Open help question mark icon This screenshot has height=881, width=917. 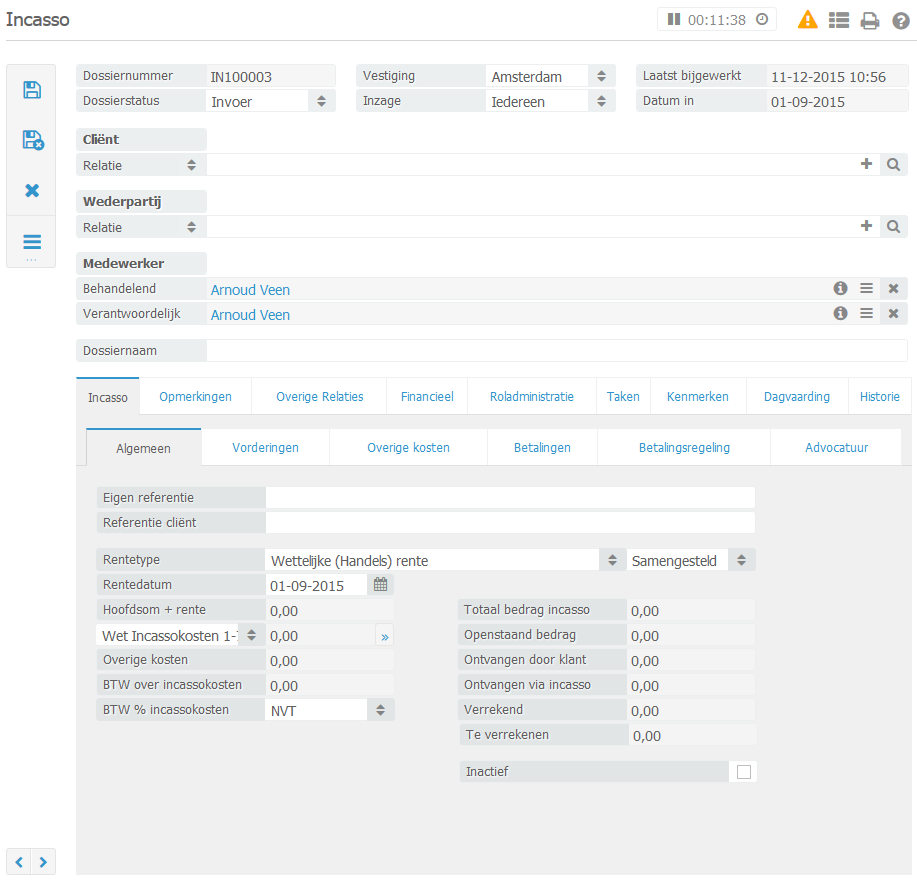point(901,21)
